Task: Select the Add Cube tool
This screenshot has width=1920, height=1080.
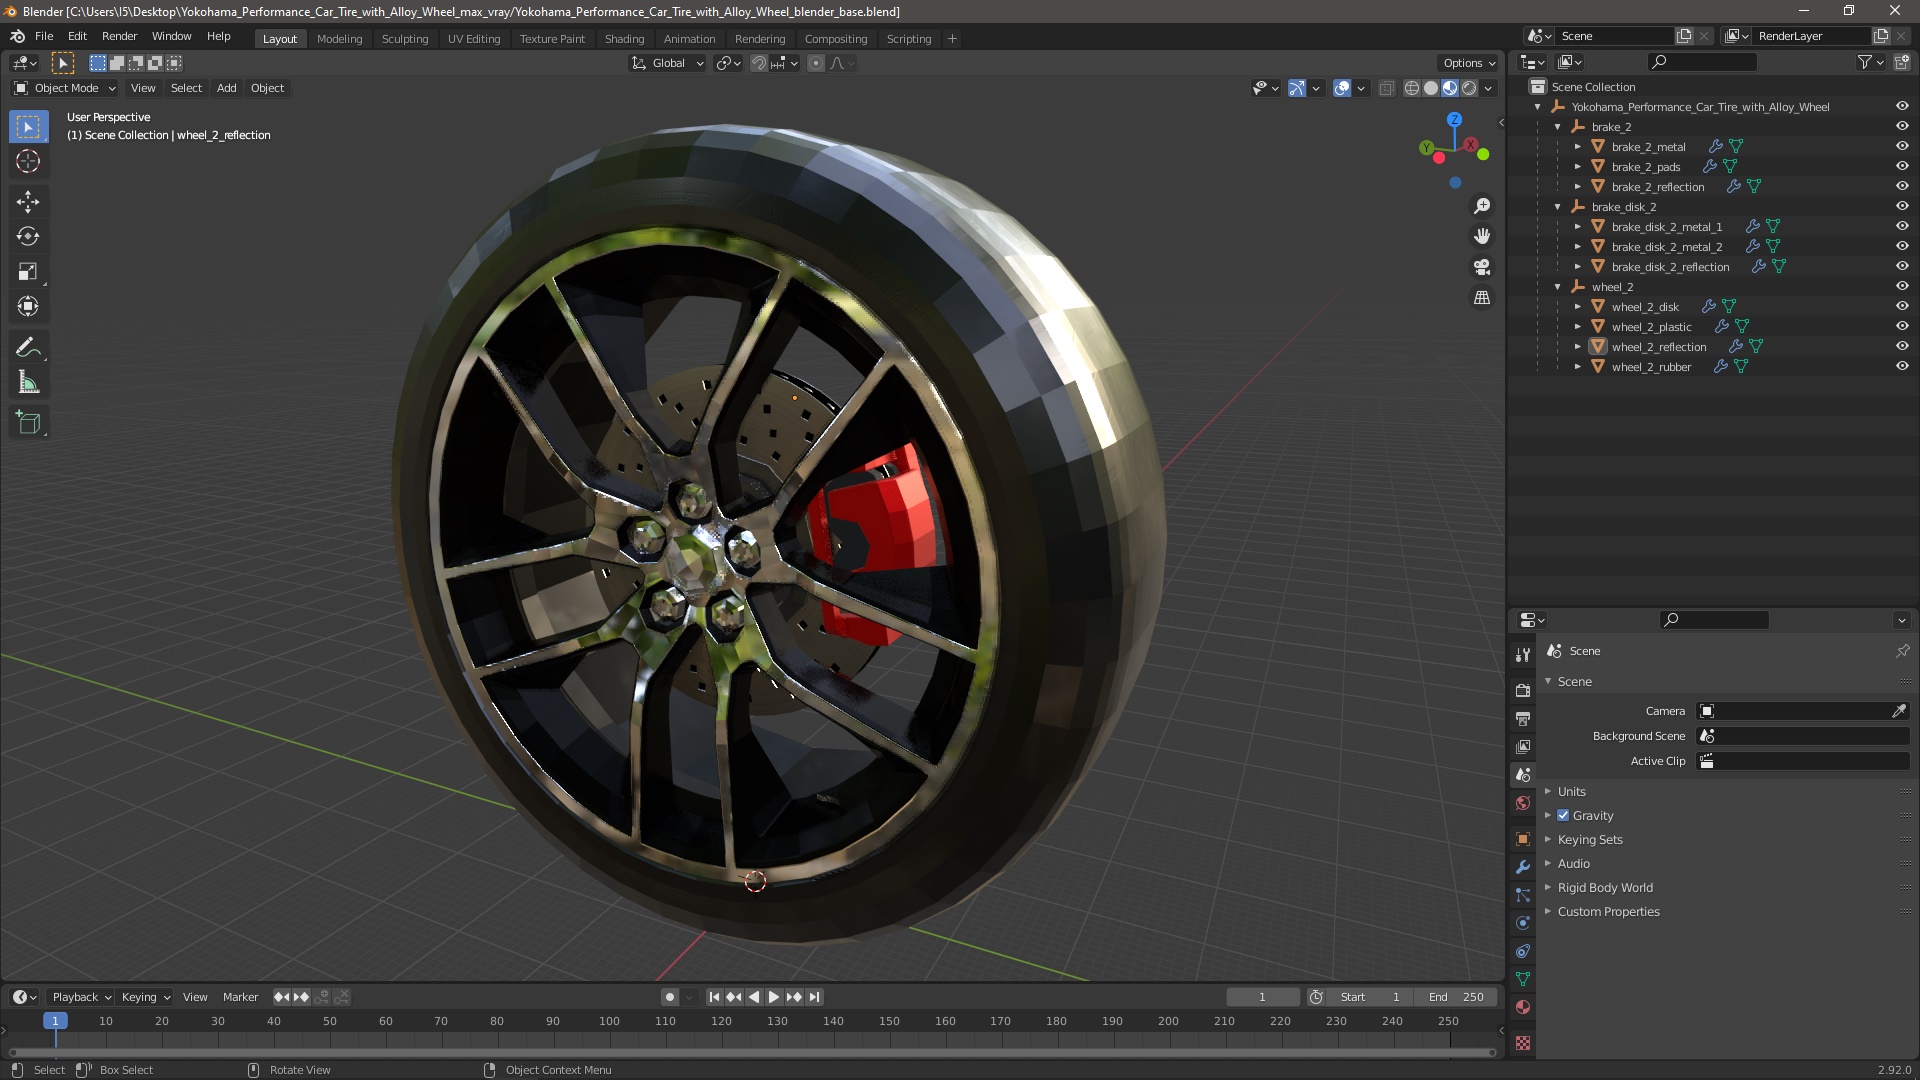Action: tap(28, 423)
